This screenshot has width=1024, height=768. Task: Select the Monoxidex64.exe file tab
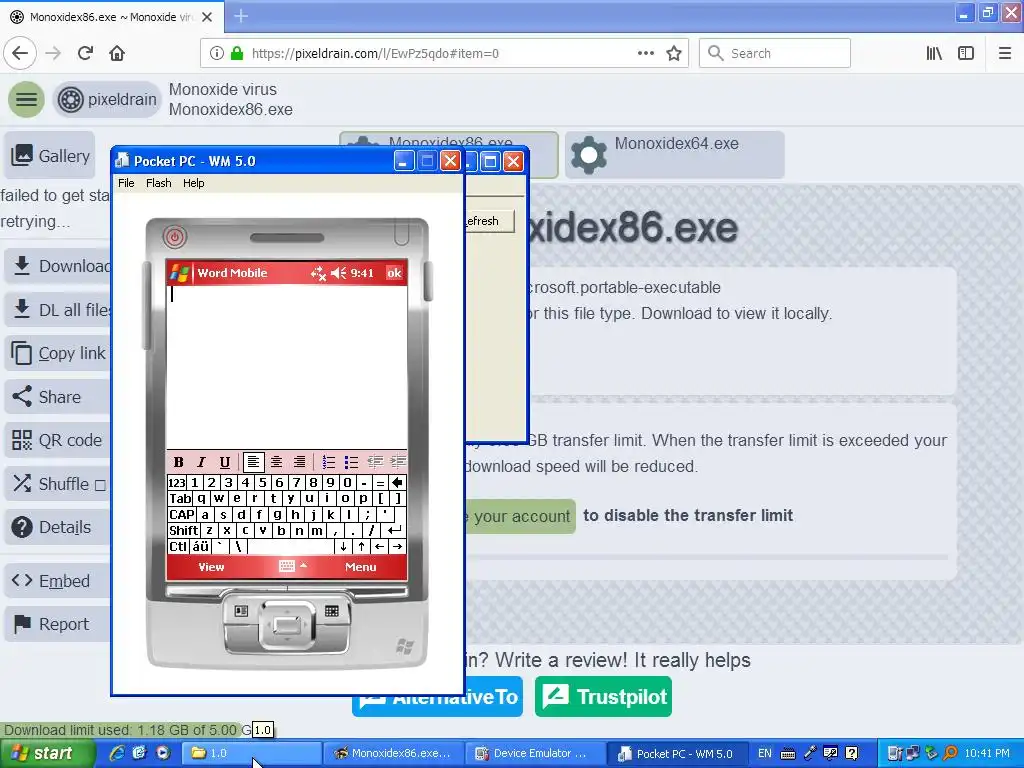(674, 155)
